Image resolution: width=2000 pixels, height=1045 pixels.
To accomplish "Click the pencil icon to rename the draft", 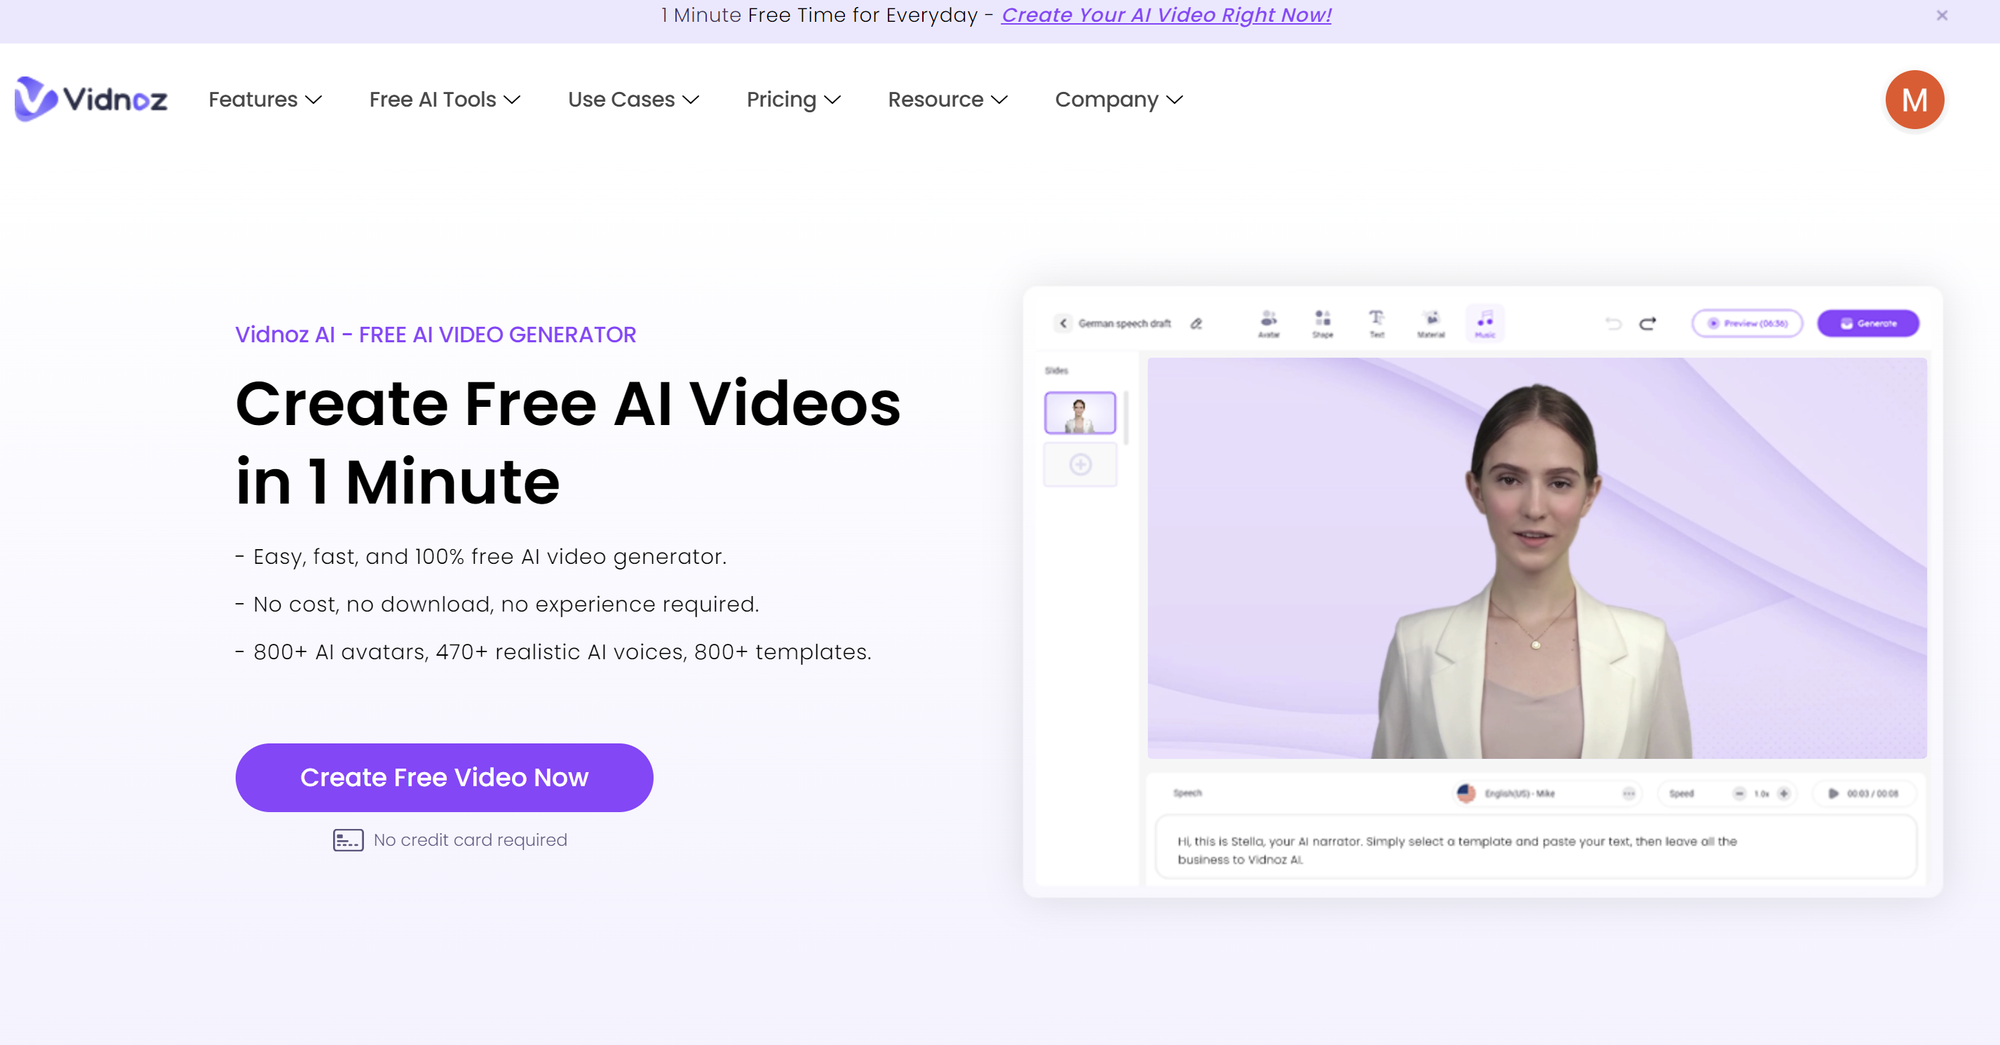I will (1196, 323).
